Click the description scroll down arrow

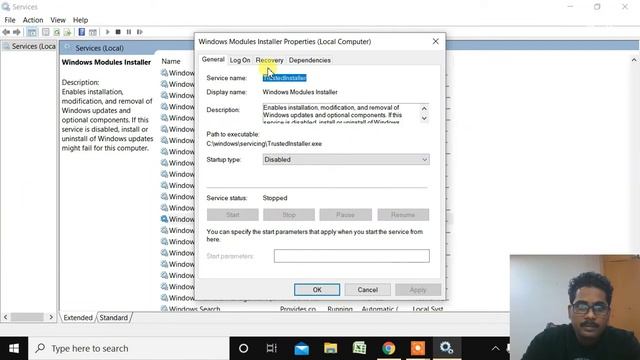coord(424,118)
